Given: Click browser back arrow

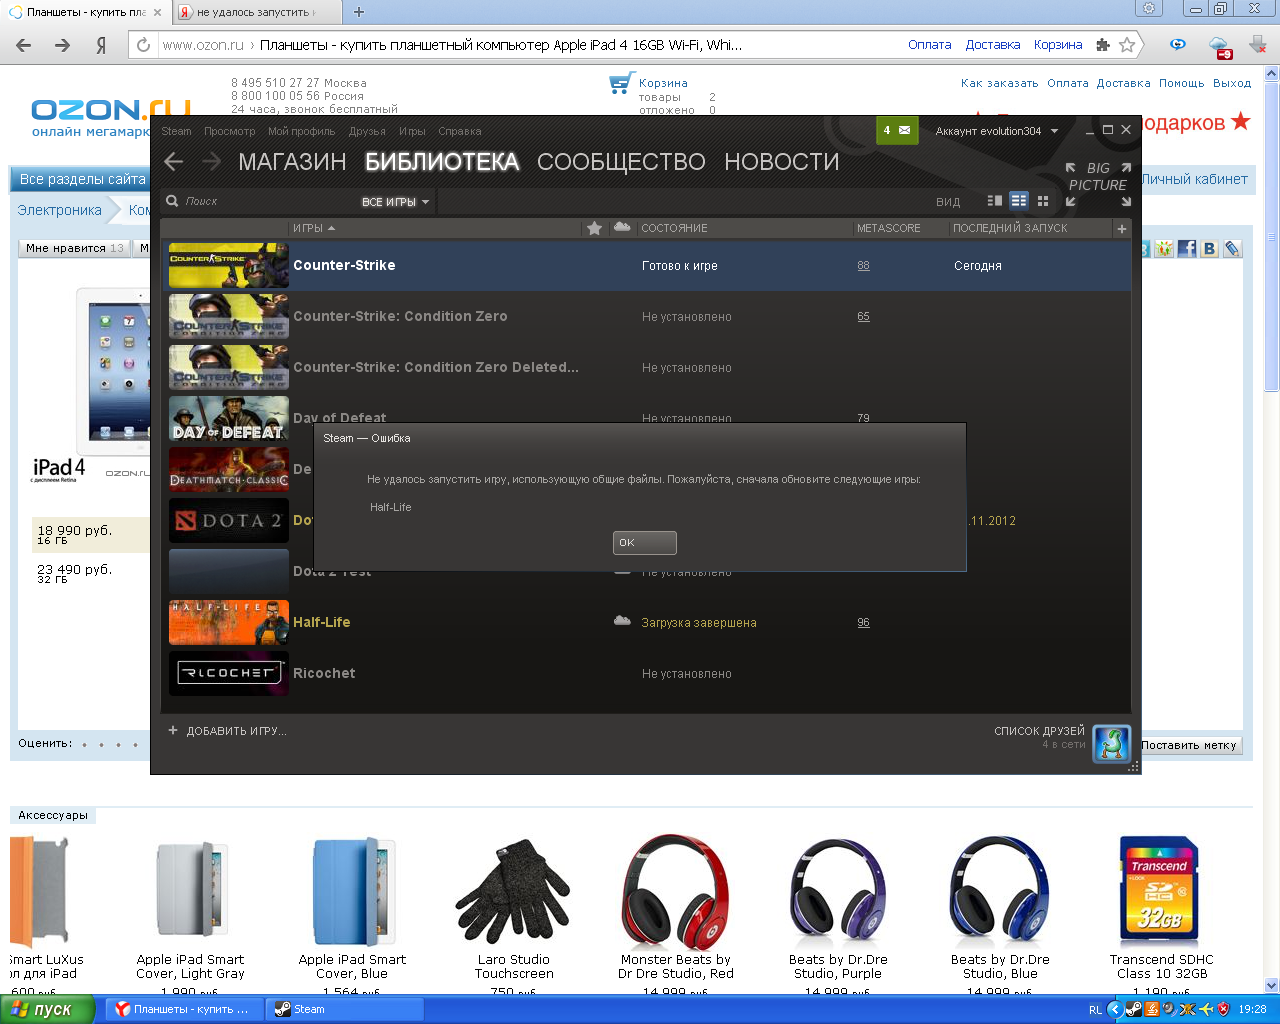Looking at the screenshot, I should (24, 45).
